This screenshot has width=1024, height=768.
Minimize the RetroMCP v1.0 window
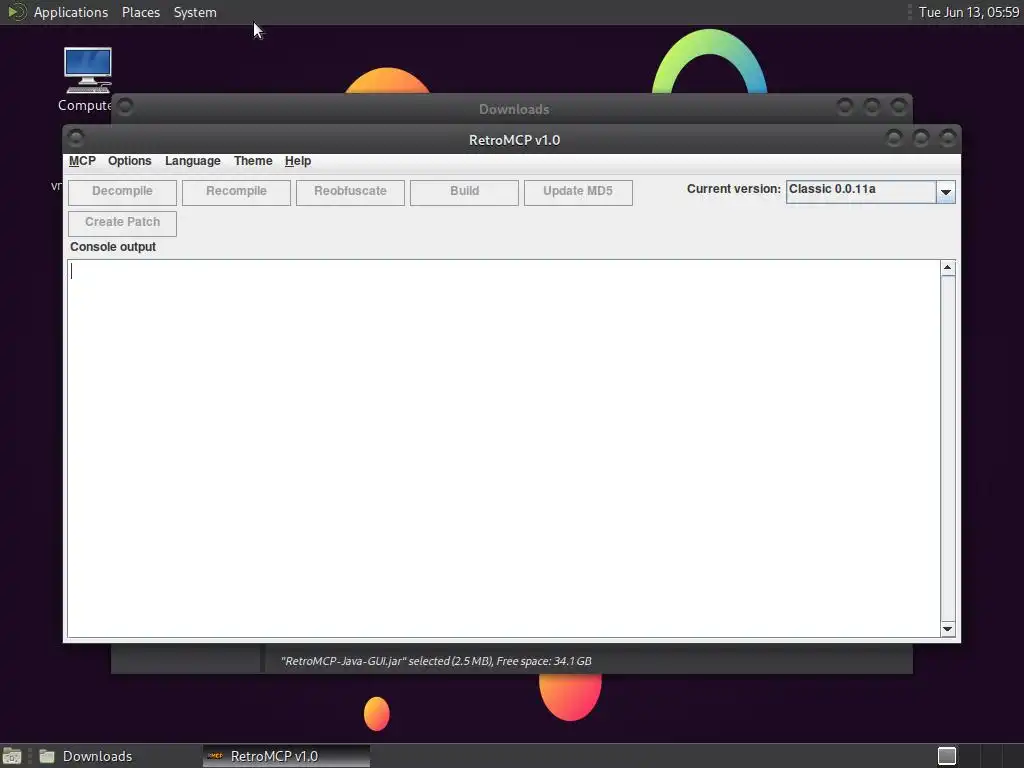[x=894, y=138]
